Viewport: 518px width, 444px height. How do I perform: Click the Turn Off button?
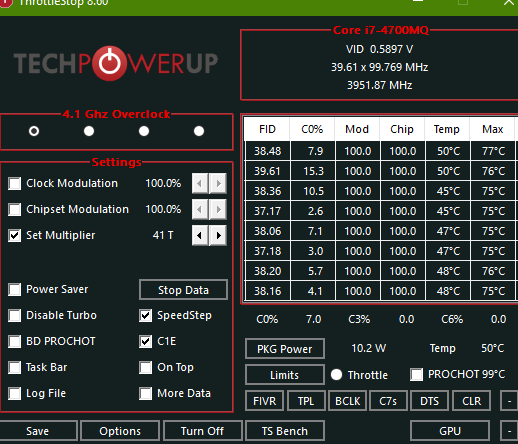click(x=202, y=431)
